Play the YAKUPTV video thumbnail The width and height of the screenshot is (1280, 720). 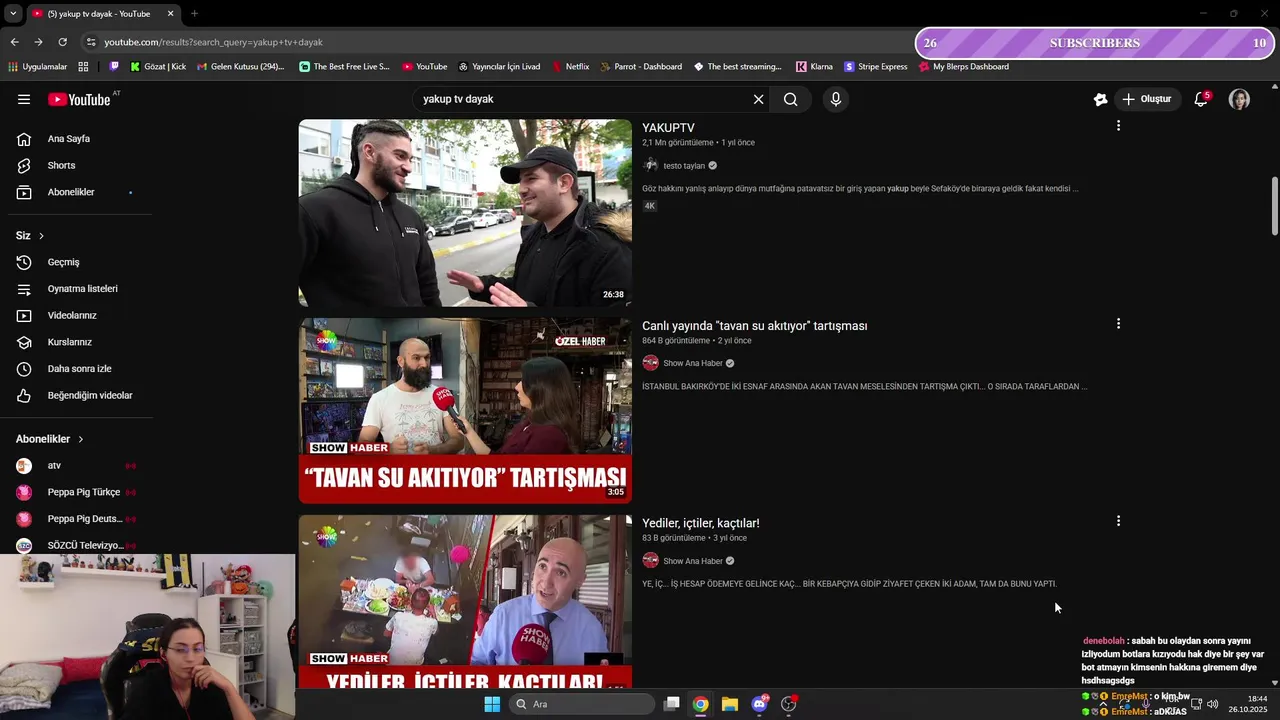point(465,213)
